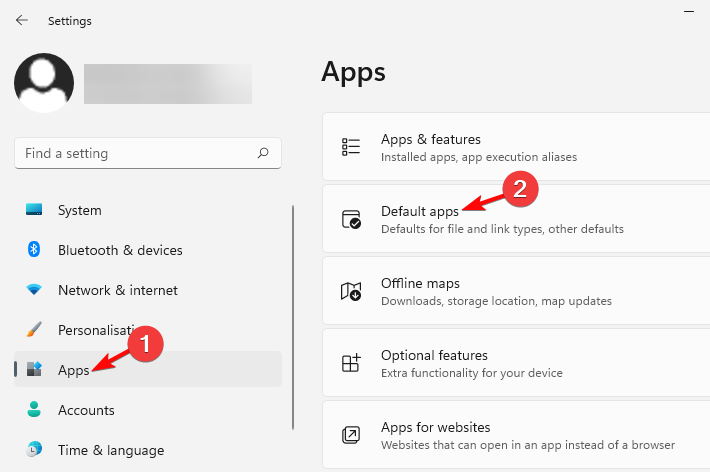
Task: Click the Offline maps icon
Action: pyautogui.click(x=351, y=291)
